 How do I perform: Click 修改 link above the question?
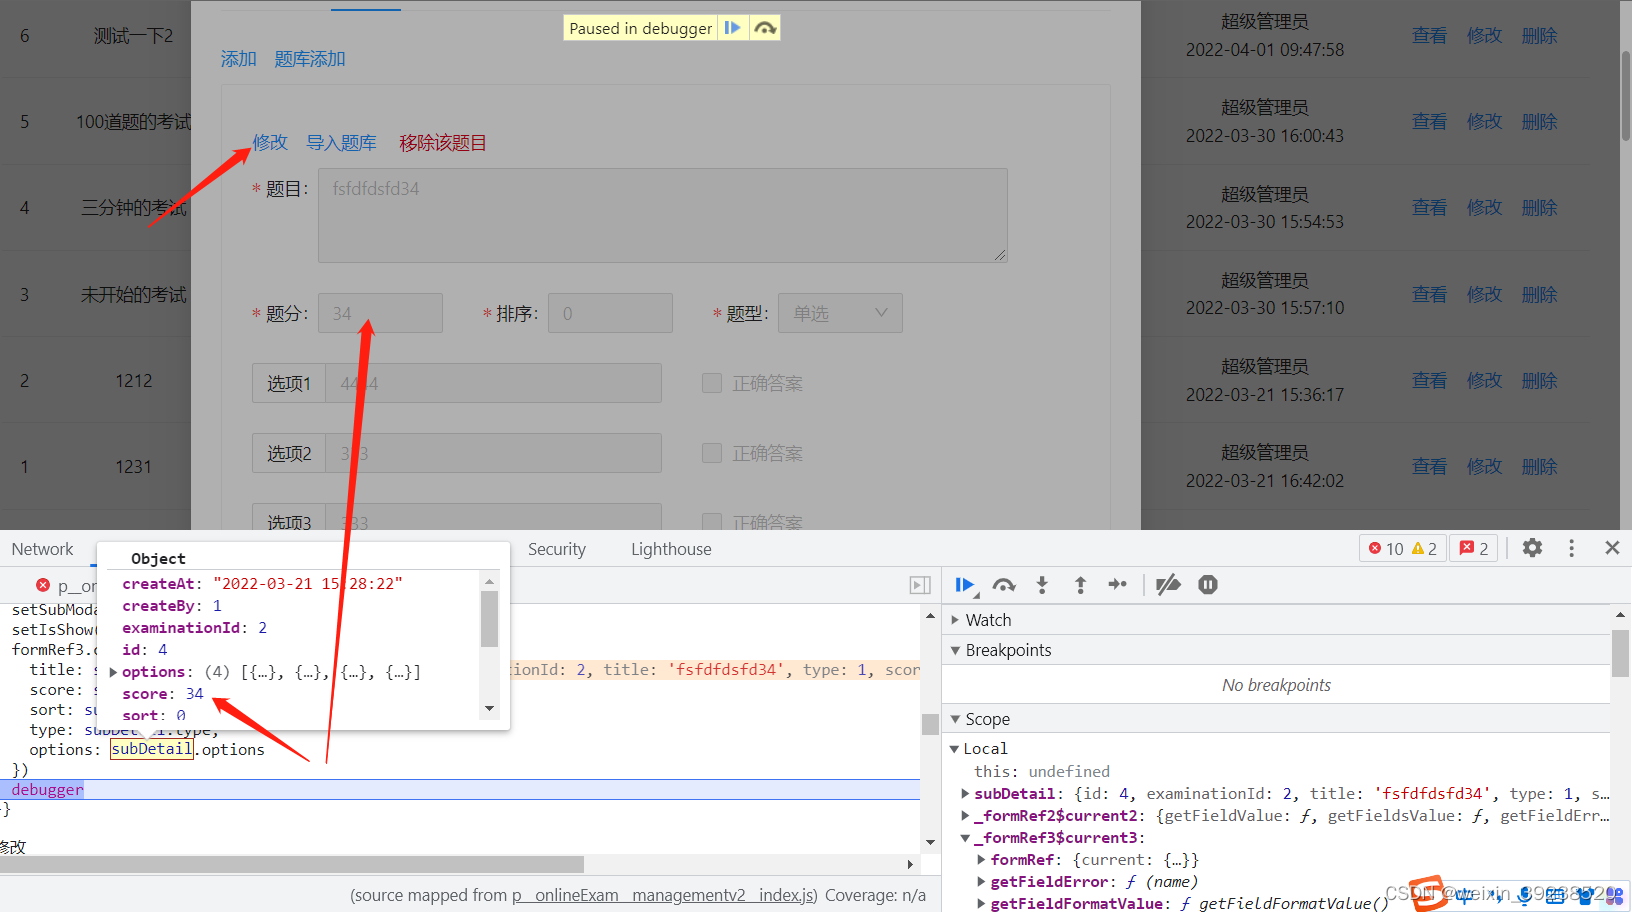coord(270,142)
